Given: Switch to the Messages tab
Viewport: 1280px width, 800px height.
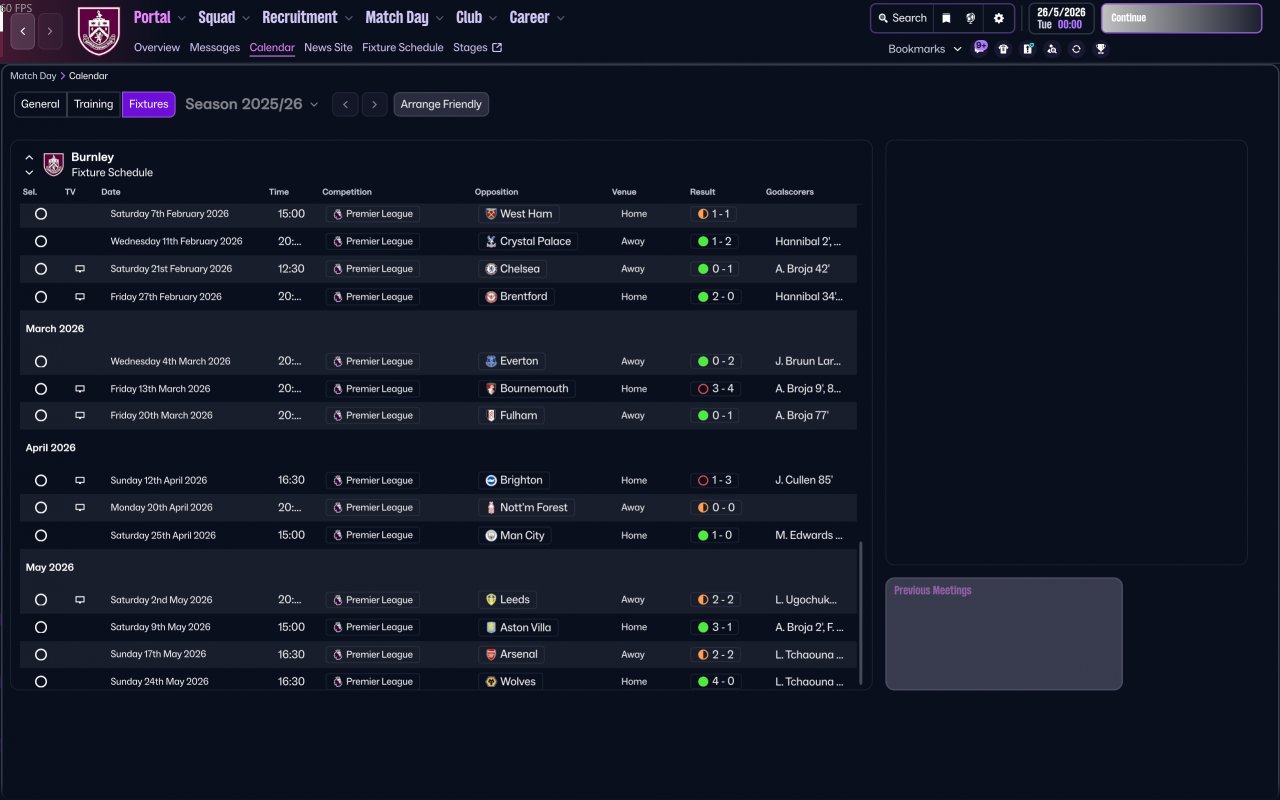Looking at the screenshot, I should 215,47.
